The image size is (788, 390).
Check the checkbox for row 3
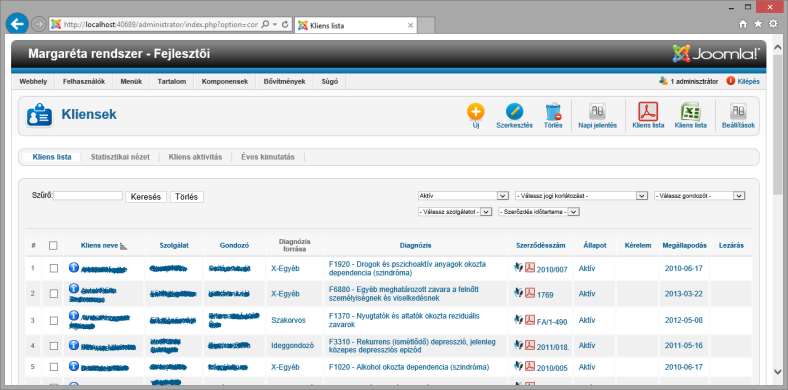[x=54, y=320]
